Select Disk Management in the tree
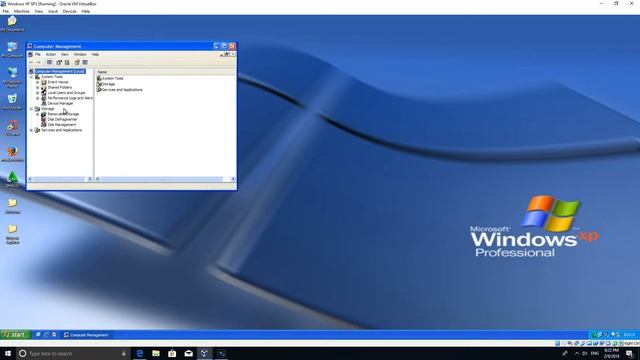This screenshot has height=360, width=640. [x=62, y=124]
